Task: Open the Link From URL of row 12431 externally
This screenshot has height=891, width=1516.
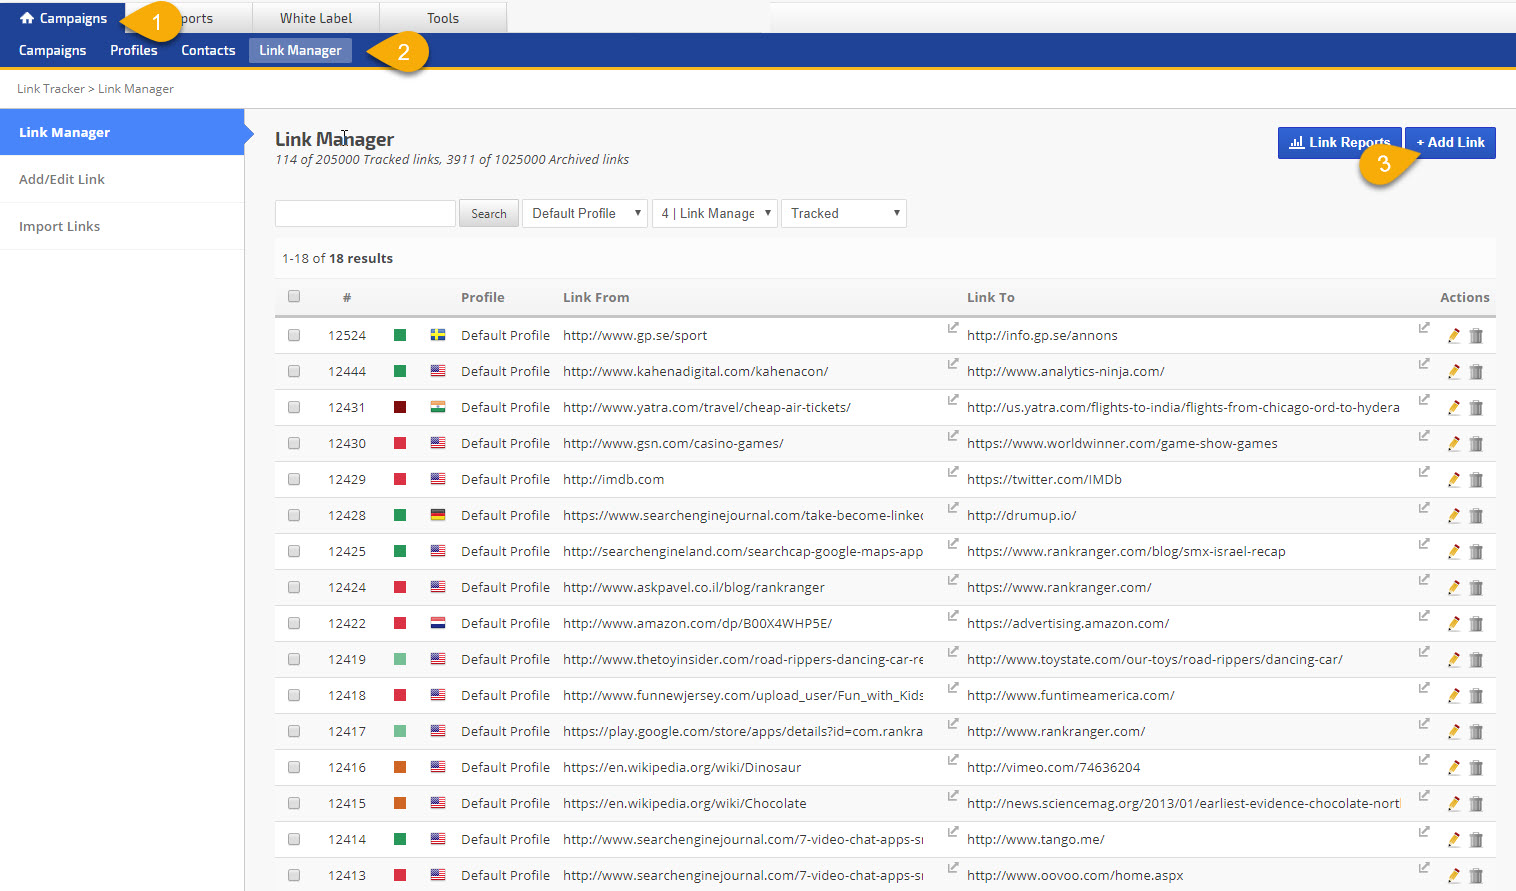Action: [x=953, y=400]
